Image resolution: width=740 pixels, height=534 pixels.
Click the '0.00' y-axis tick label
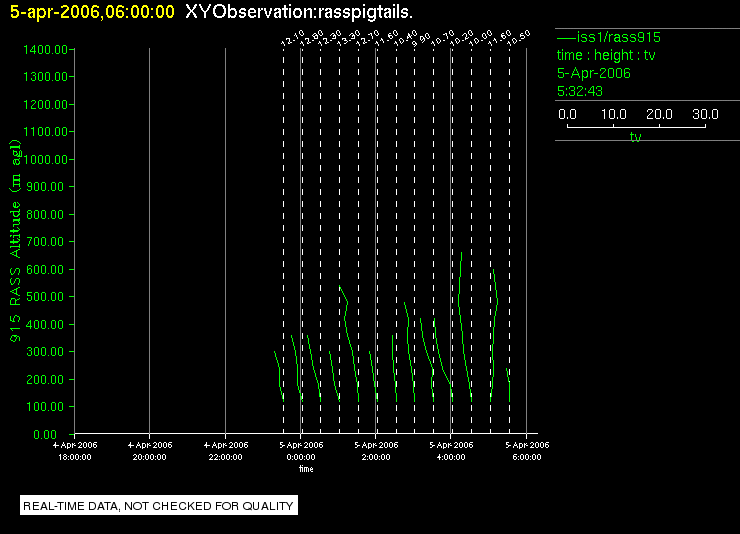45,434
